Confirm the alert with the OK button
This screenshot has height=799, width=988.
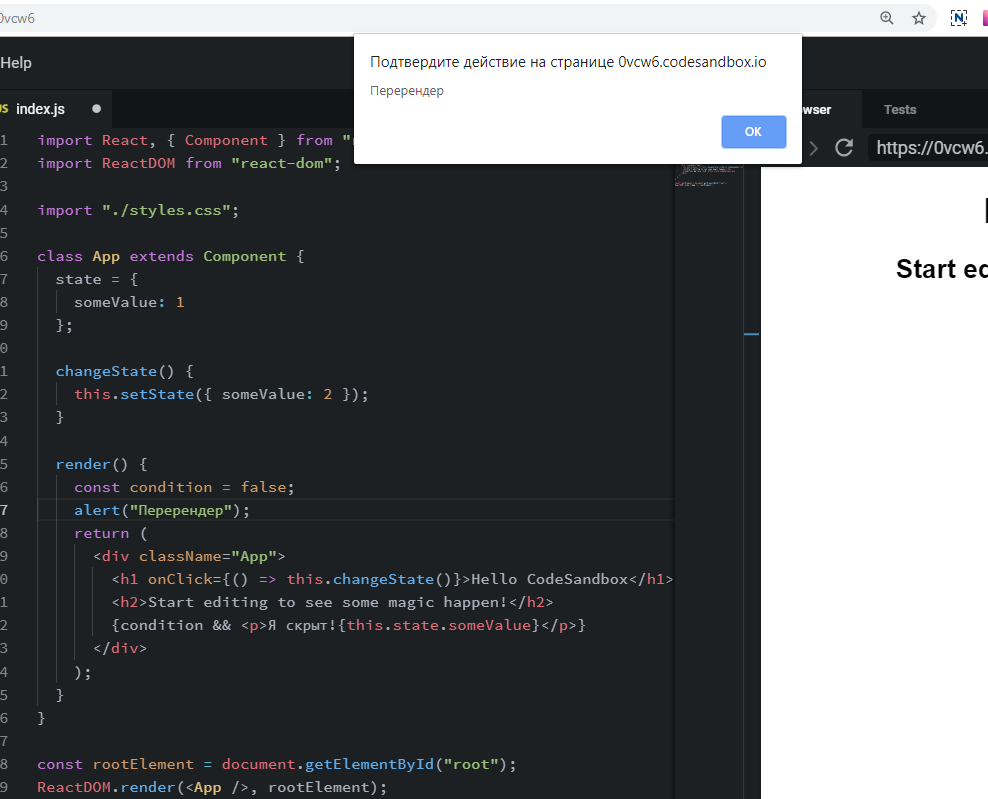(x=753, y=132)
